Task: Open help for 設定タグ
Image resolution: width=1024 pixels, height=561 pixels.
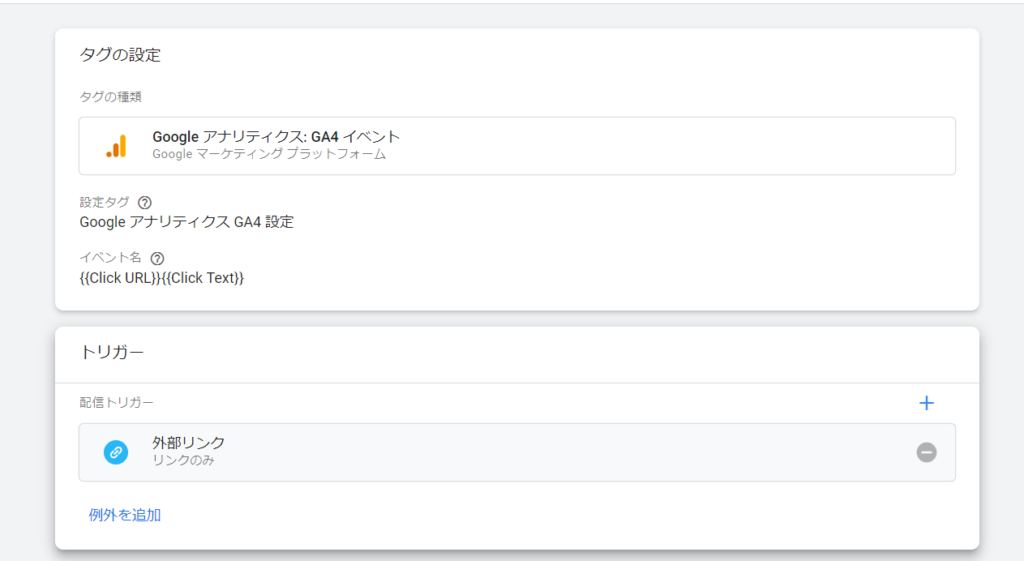Action: [x=145, y=202]
